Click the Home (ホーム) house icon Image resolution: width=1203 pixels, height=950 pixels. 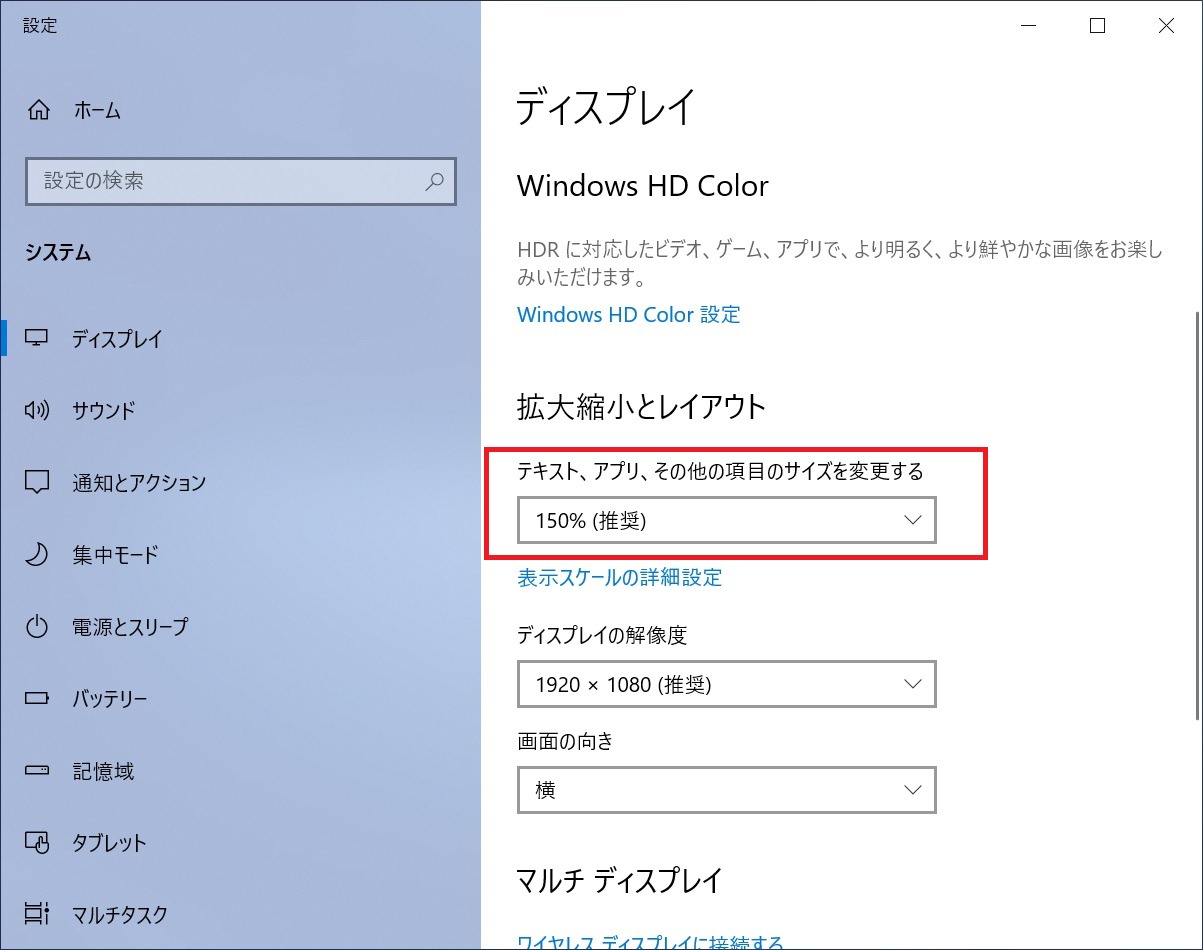click(x=38, y=110)
